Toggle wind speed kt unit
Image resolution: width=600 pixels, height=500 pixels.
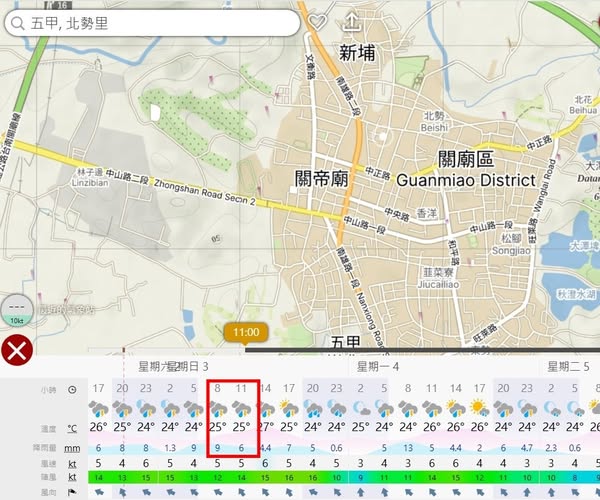pos(72,464)
